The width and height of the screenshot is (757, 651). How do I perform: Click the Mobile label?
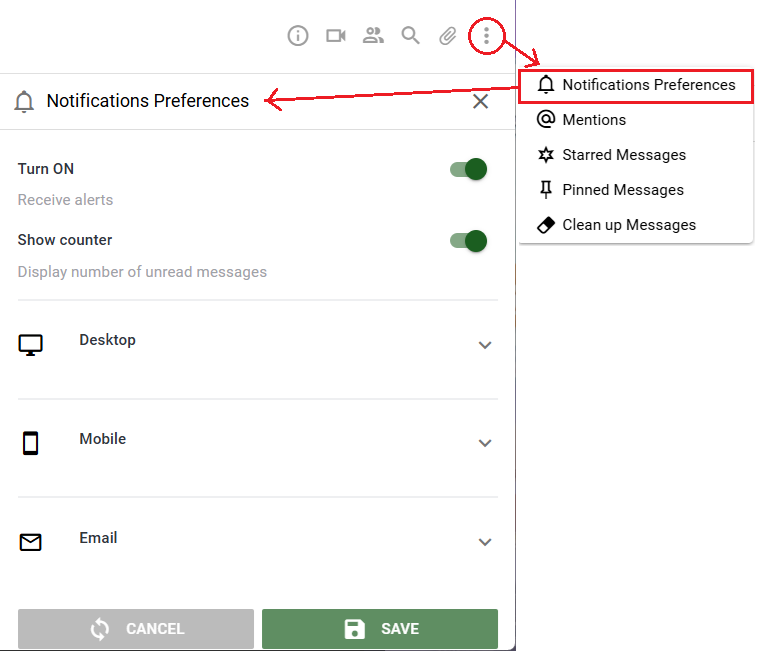(102, 439)
